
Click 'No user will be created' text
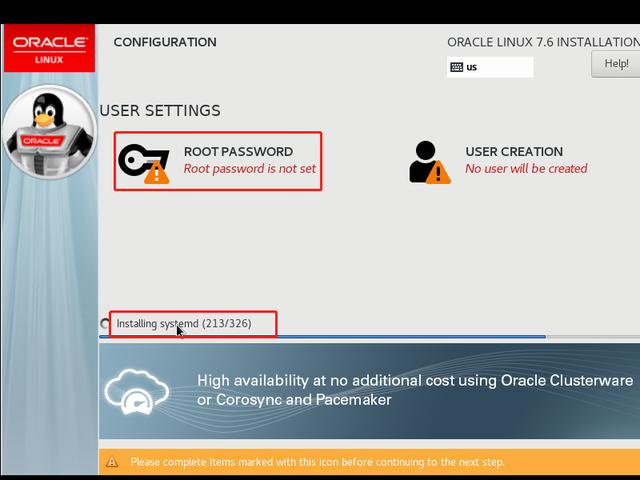[526, 169]
